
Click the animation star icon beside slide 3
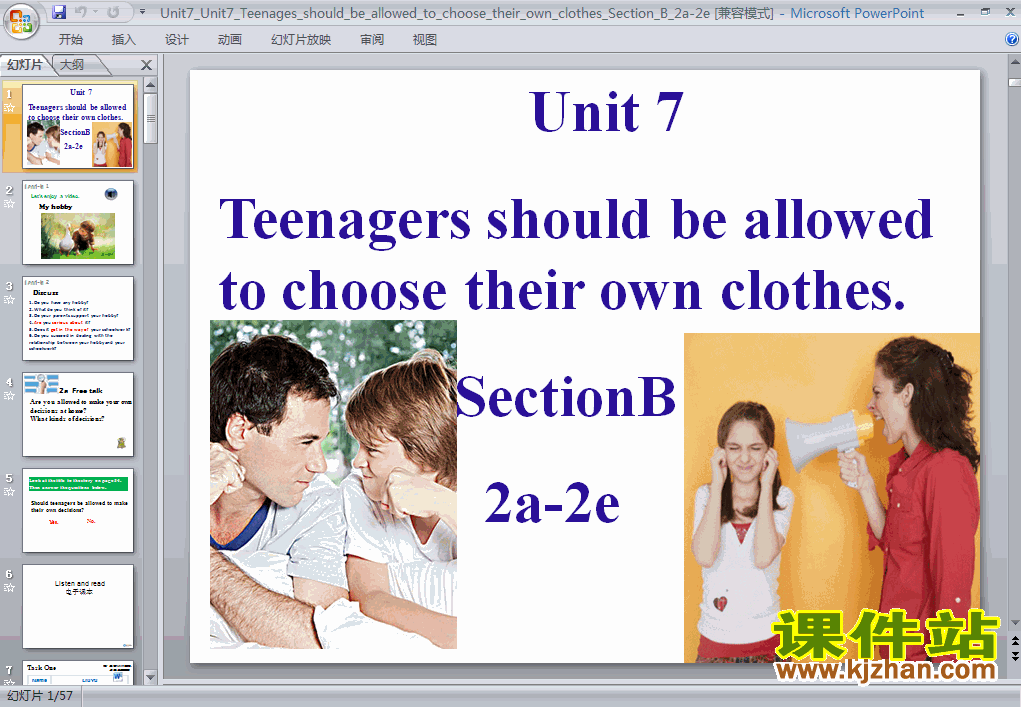click(9, 299)
